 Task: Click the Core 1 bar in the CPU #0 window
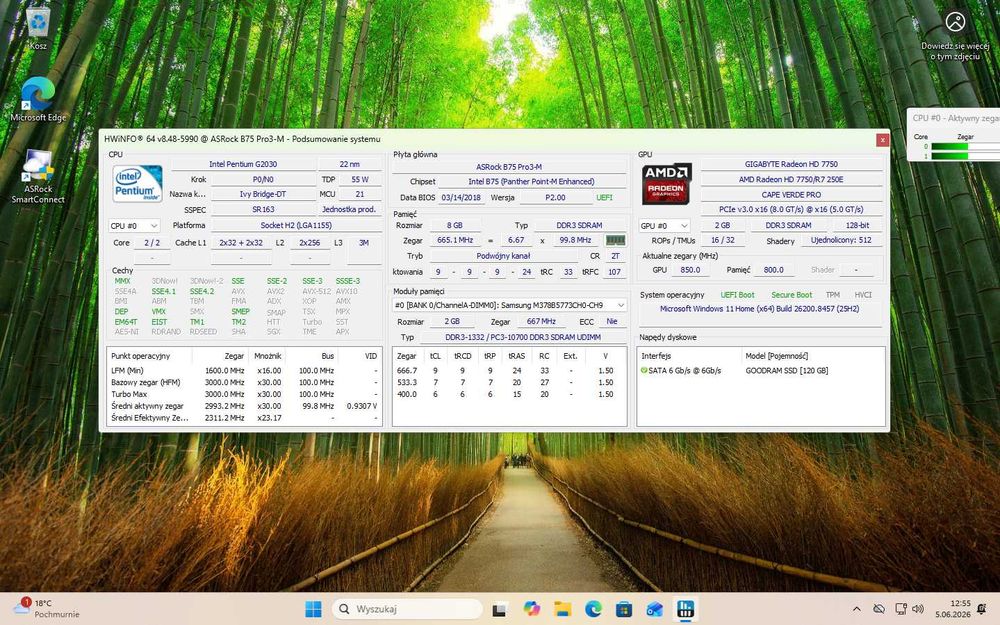click(966, 156)
